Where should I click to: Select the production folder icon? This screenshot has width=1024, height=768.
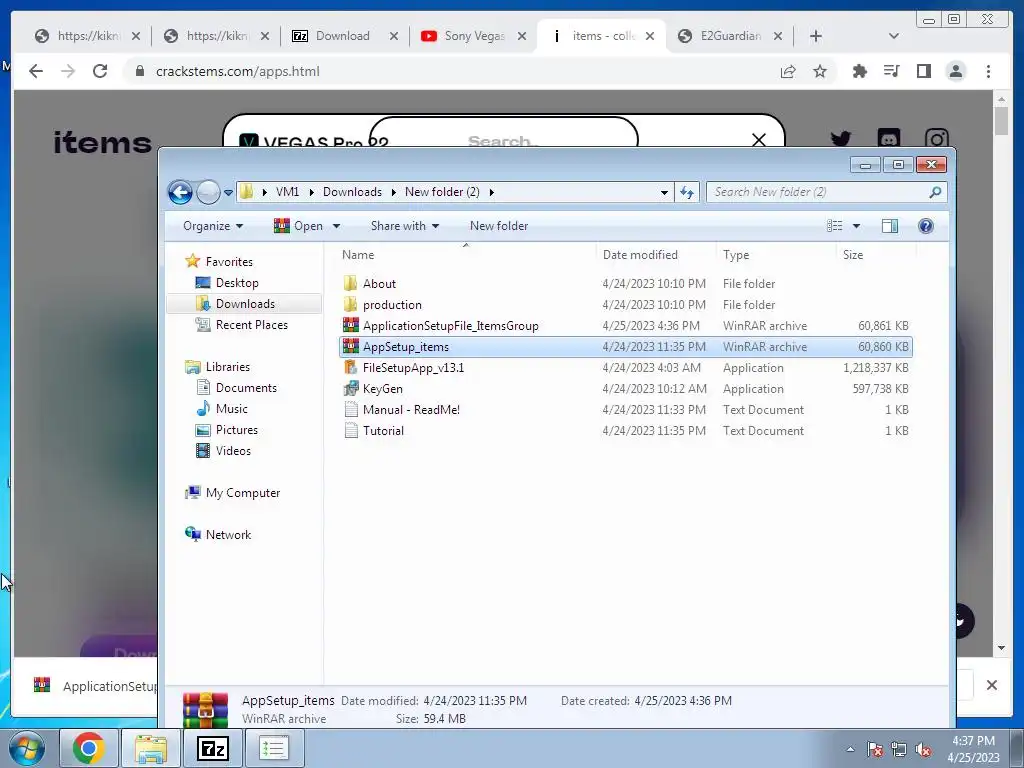pyautogui.click(x=351, y=304)
